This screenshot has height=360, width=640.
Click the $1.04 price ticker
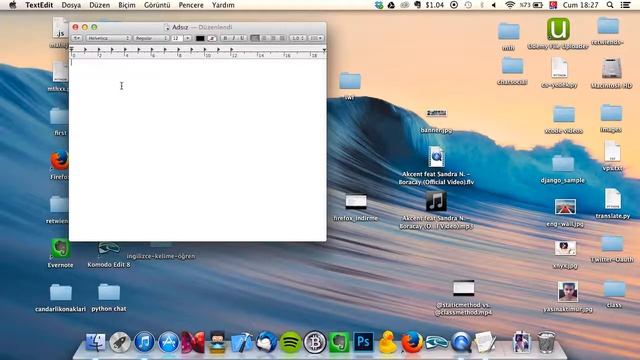click(434, 5)
